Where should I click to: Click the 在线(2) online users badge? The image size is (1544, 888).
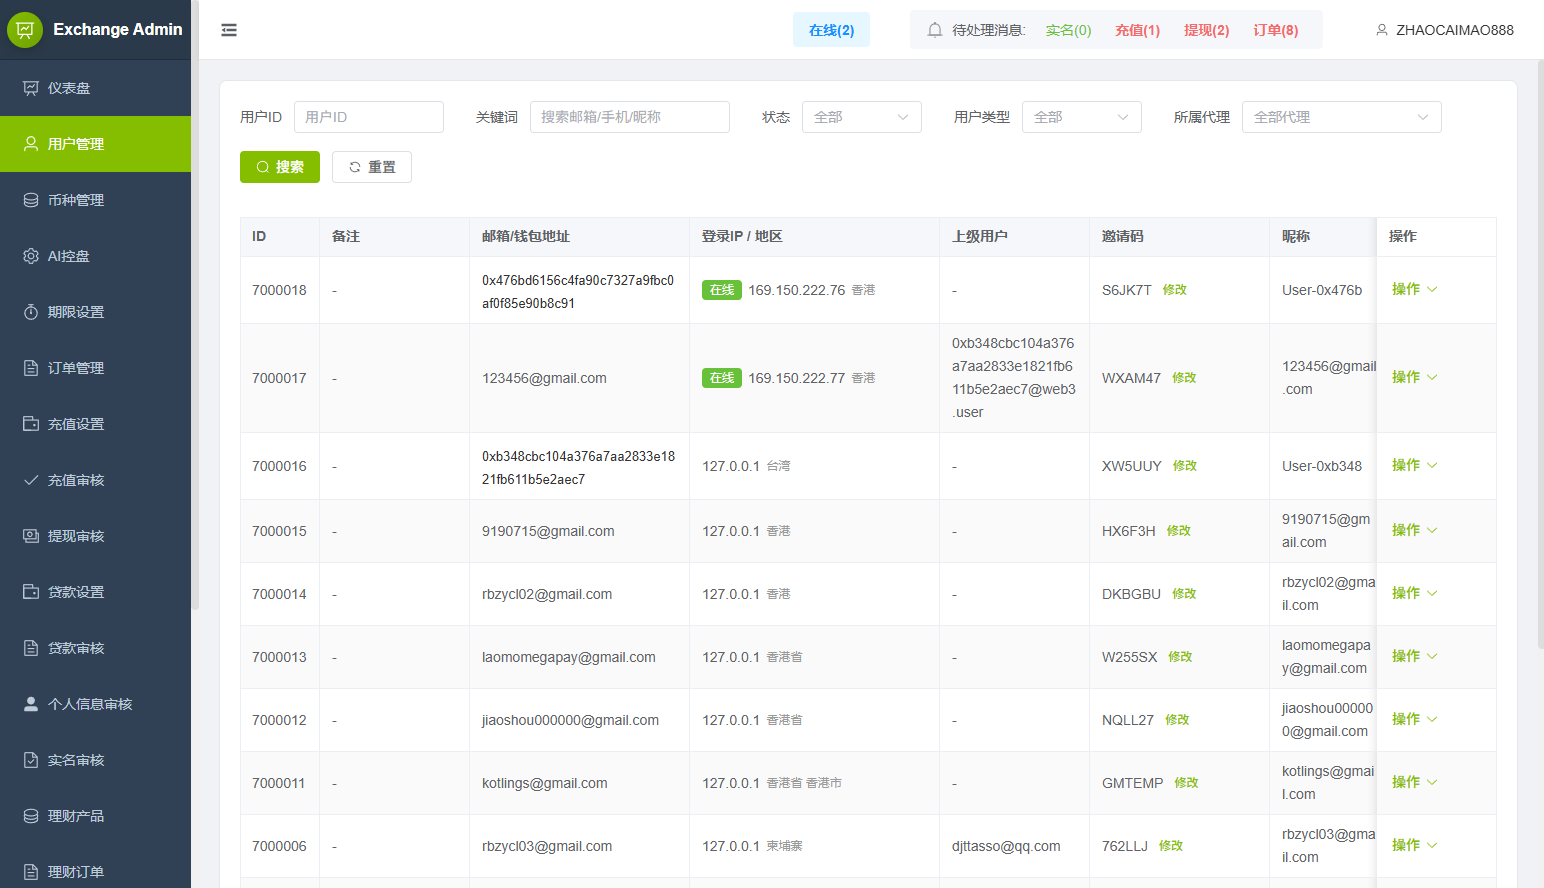(831, 30)
